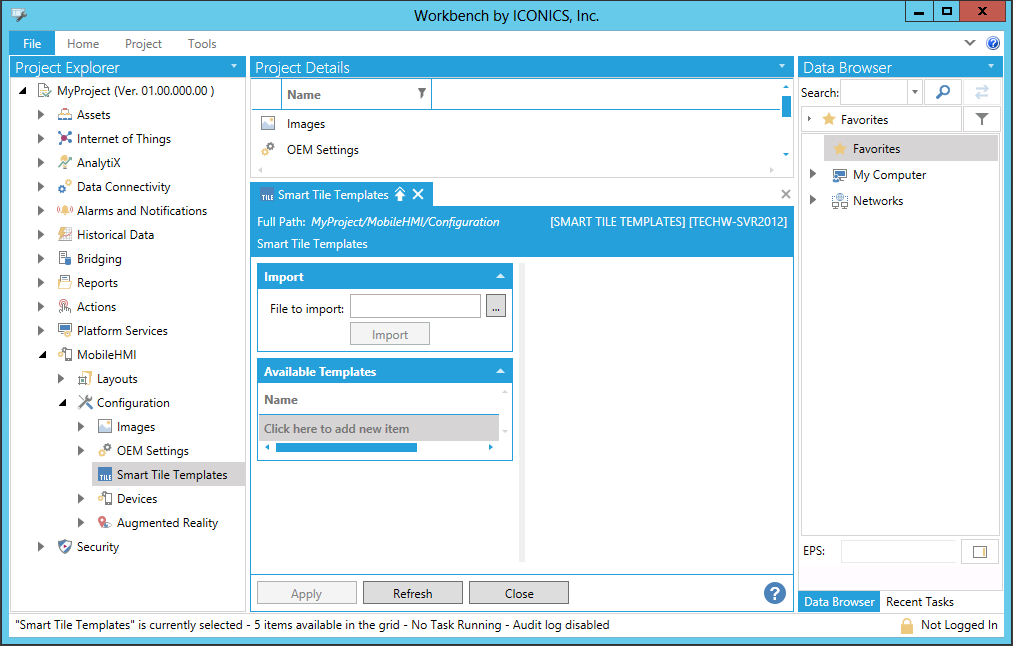Switch to the Project ribbon tab
Screen dimensions: 1013x646
click(x=143, y=44)
